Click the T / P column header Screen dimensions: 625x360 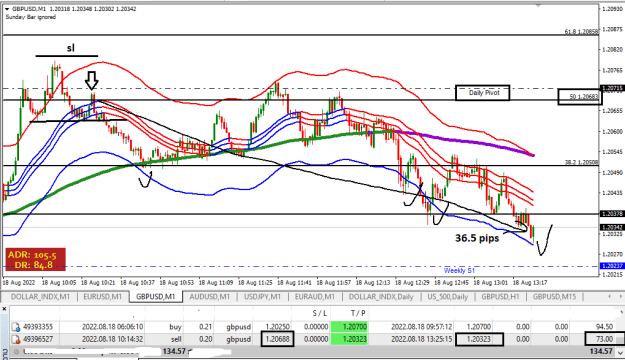(358, 313)
